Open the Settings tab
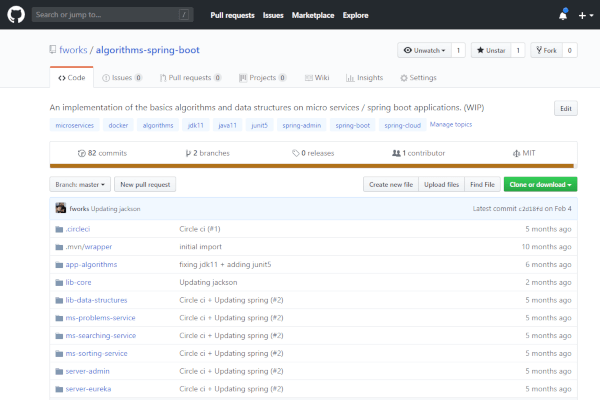This screenshot has width=600, height=400. point(418,77)
